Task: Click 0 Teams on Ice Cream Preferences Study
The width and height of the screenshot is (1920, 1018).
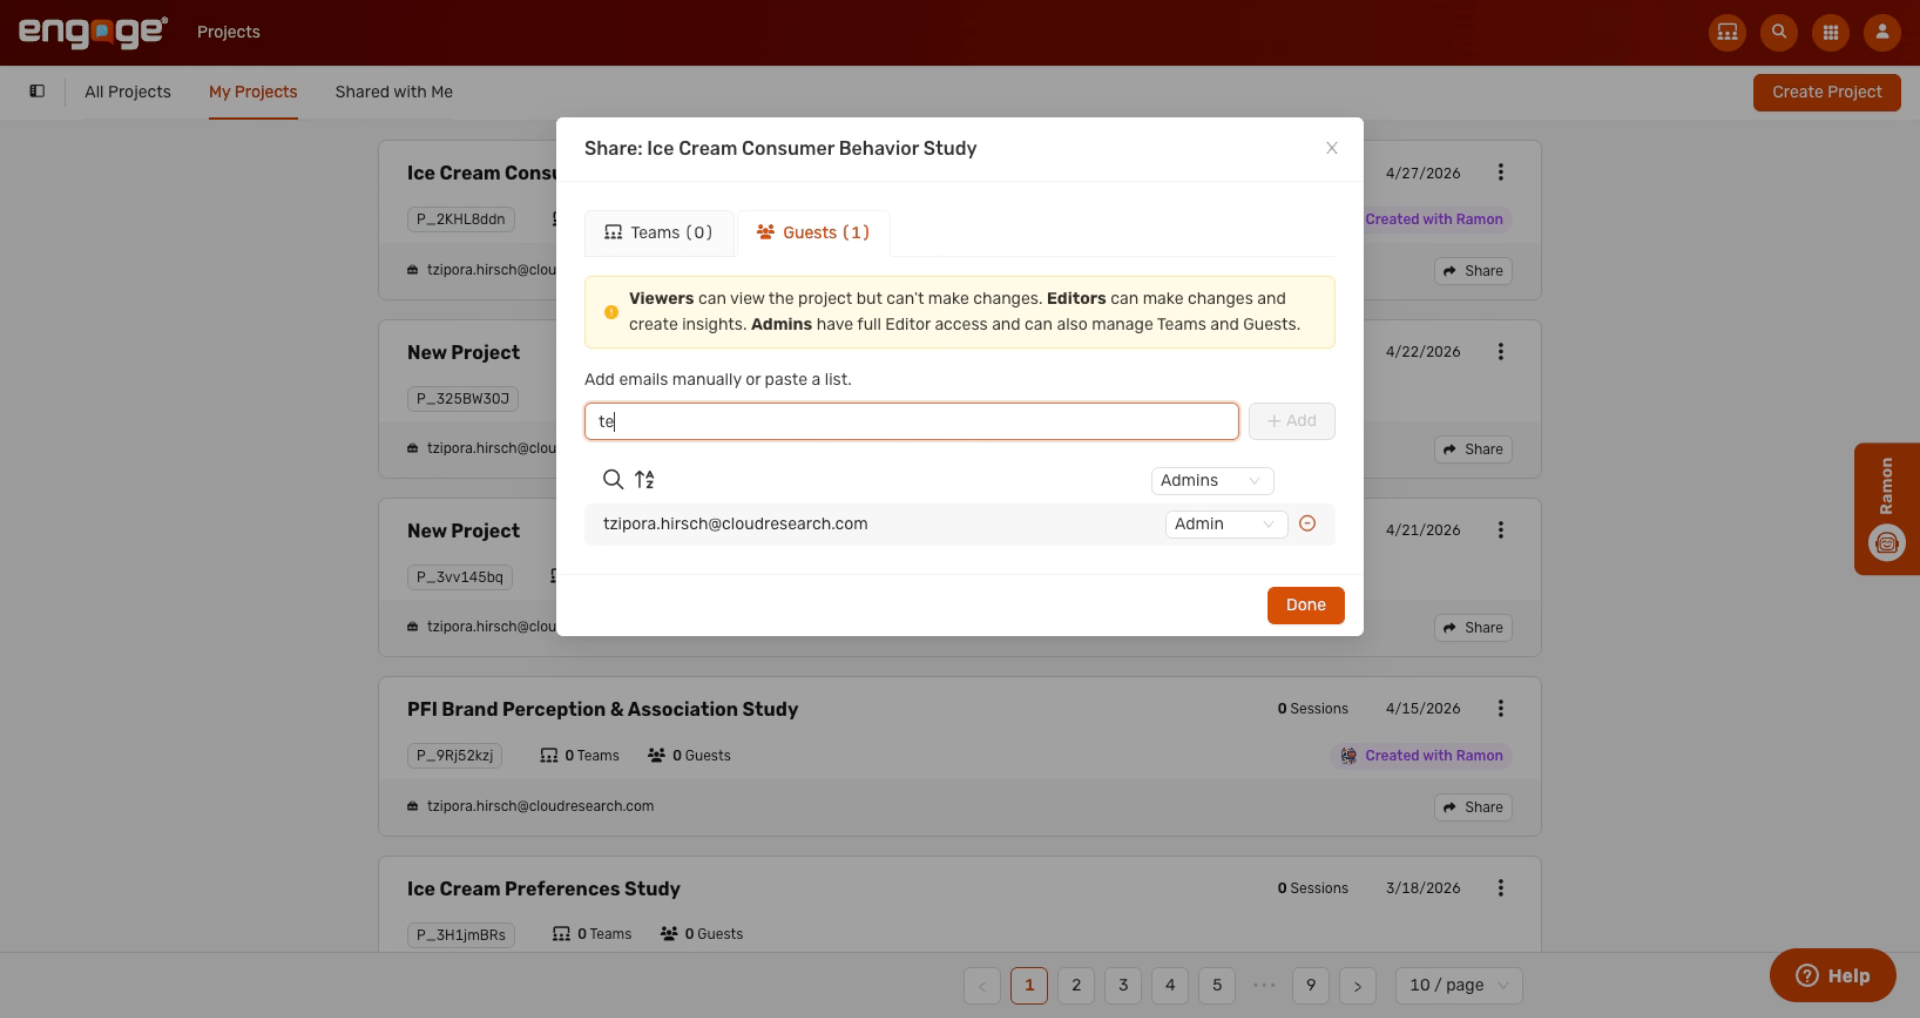Action: coord(592,934)
